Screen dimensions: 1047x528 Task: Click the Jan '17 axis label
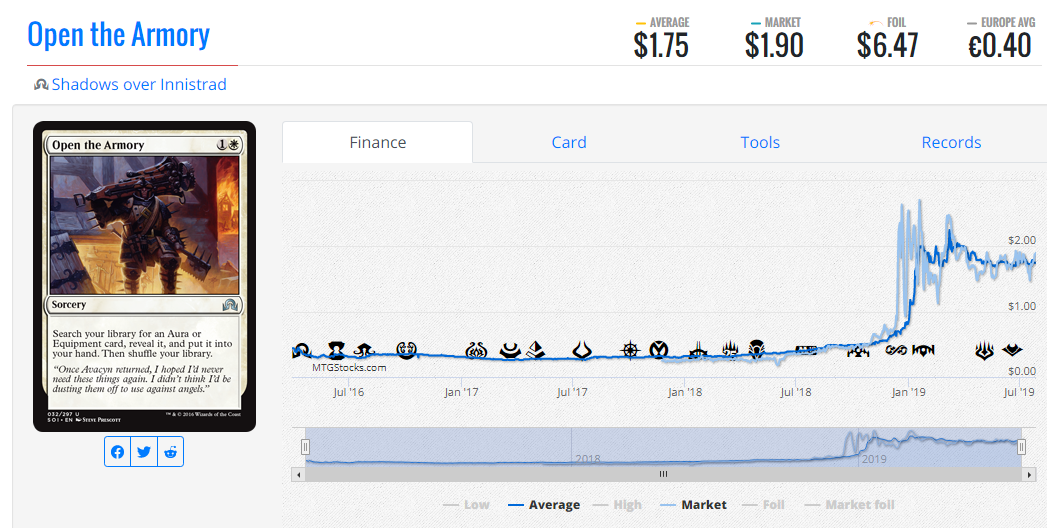click(x=461, y=392)
